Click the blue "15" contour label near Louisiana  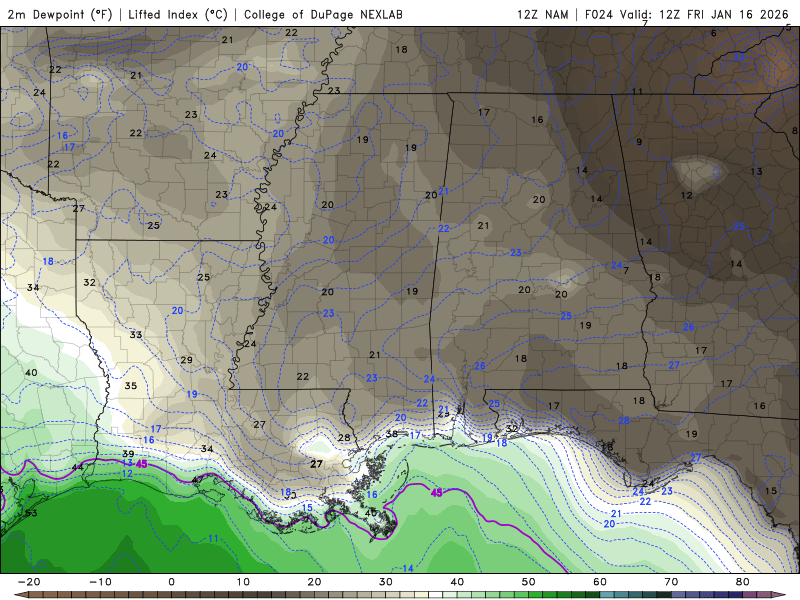point(307,507)
